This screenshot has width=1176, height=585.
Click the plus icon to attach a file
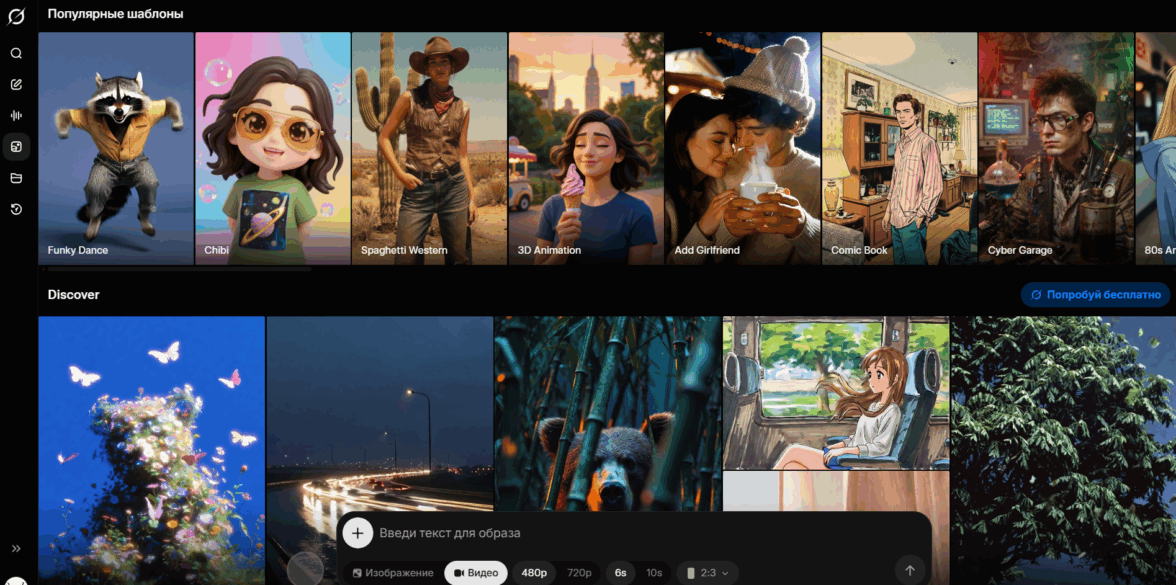(357, 533)
